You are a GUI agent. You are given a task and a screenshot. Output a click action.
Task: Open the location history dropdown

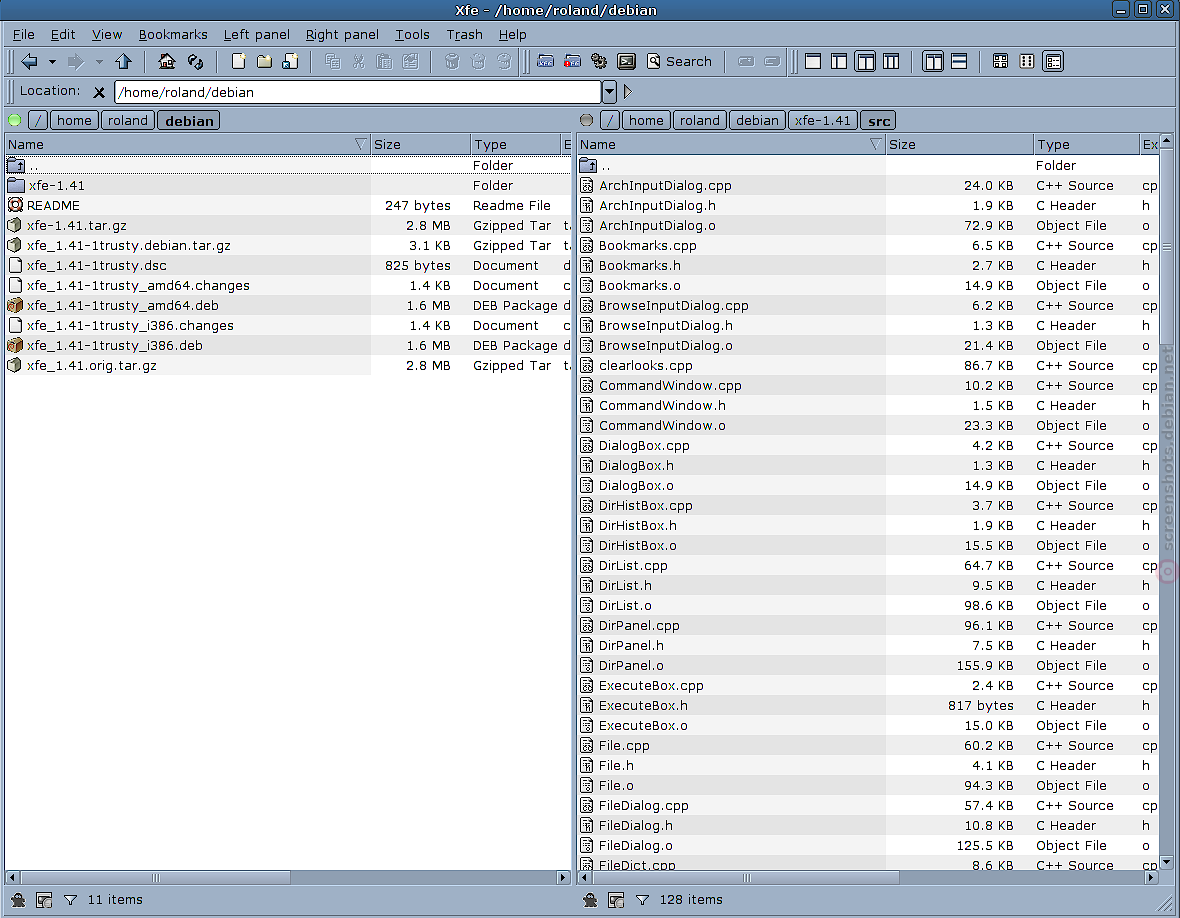[610, 92]
